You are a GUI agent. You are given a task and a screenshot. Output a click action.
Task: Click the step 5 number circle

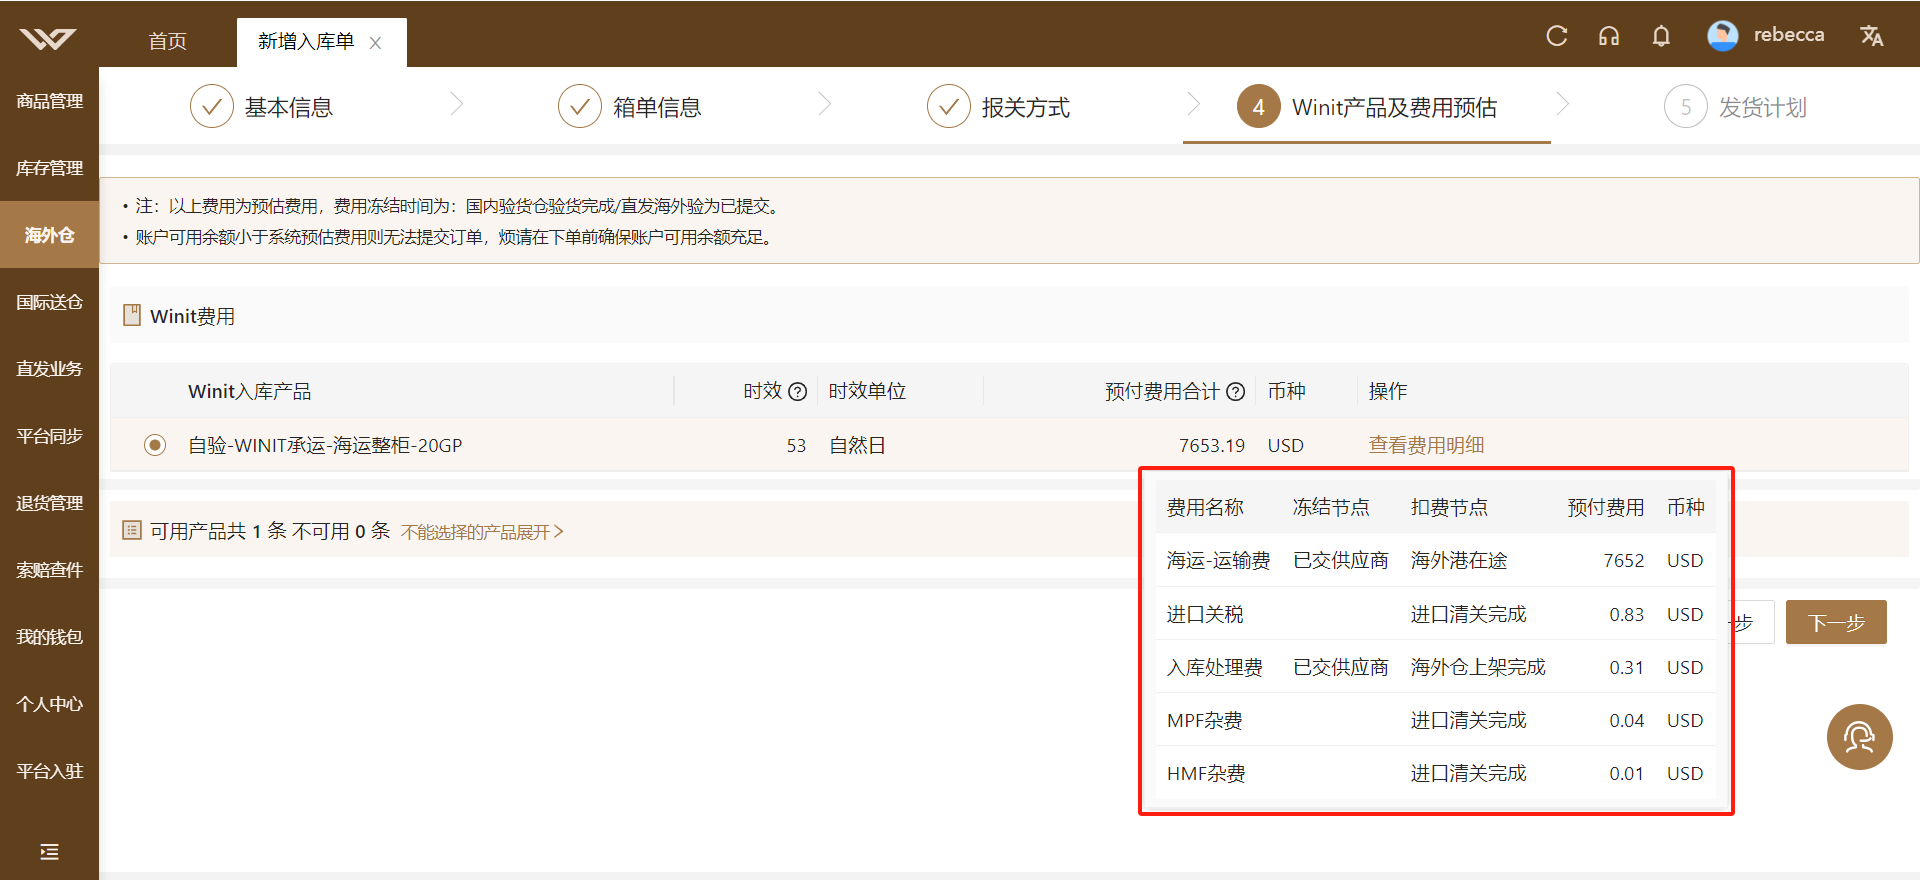(1686, 106)
